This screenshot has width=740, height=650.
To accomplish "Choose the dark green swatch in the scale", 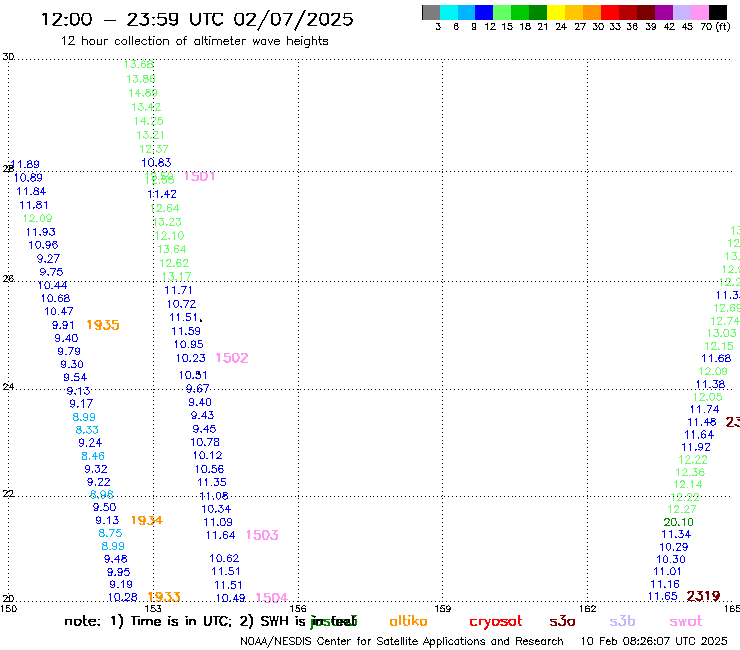I will pyautogui.click(x=538, y=12).
